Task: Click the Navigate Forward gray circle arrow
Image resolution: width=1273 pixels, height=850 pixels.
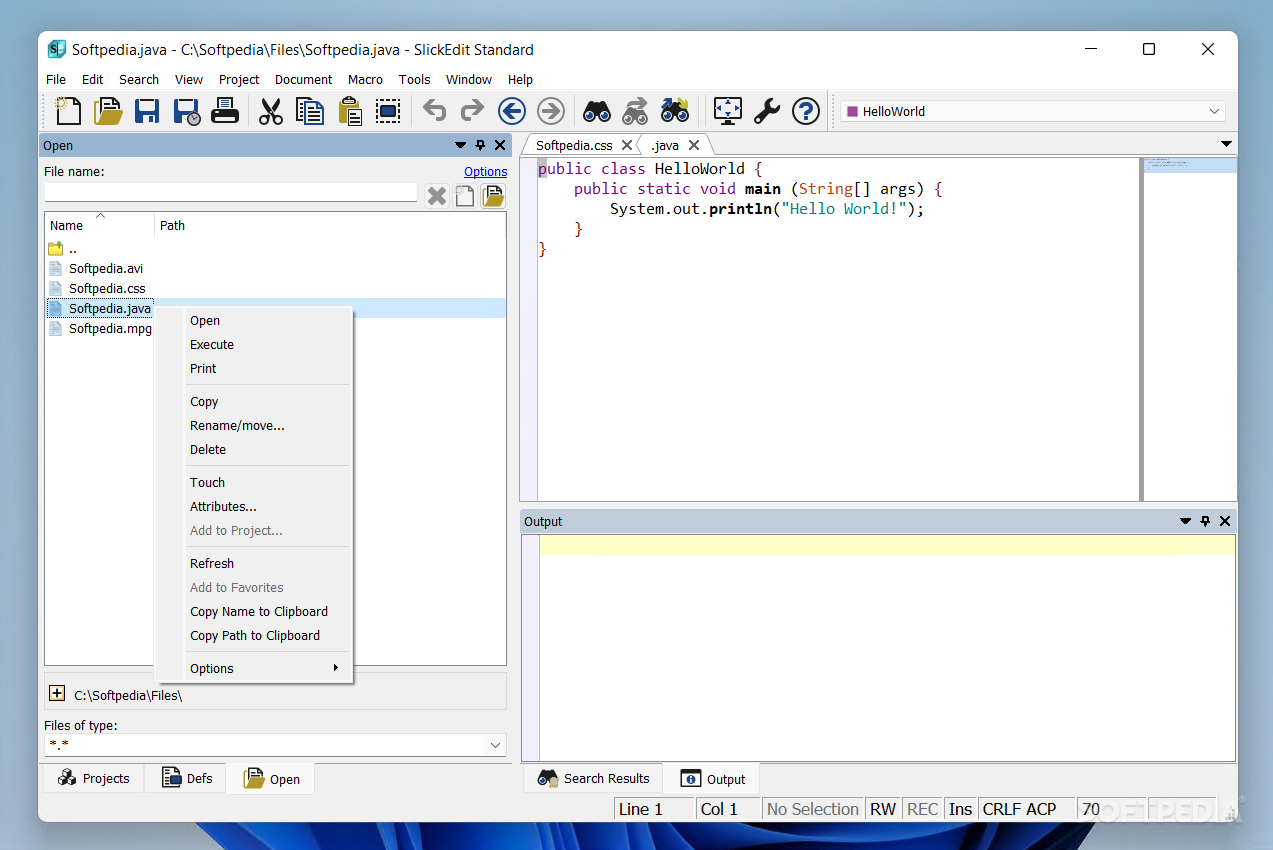Action: tap(551, 111)
